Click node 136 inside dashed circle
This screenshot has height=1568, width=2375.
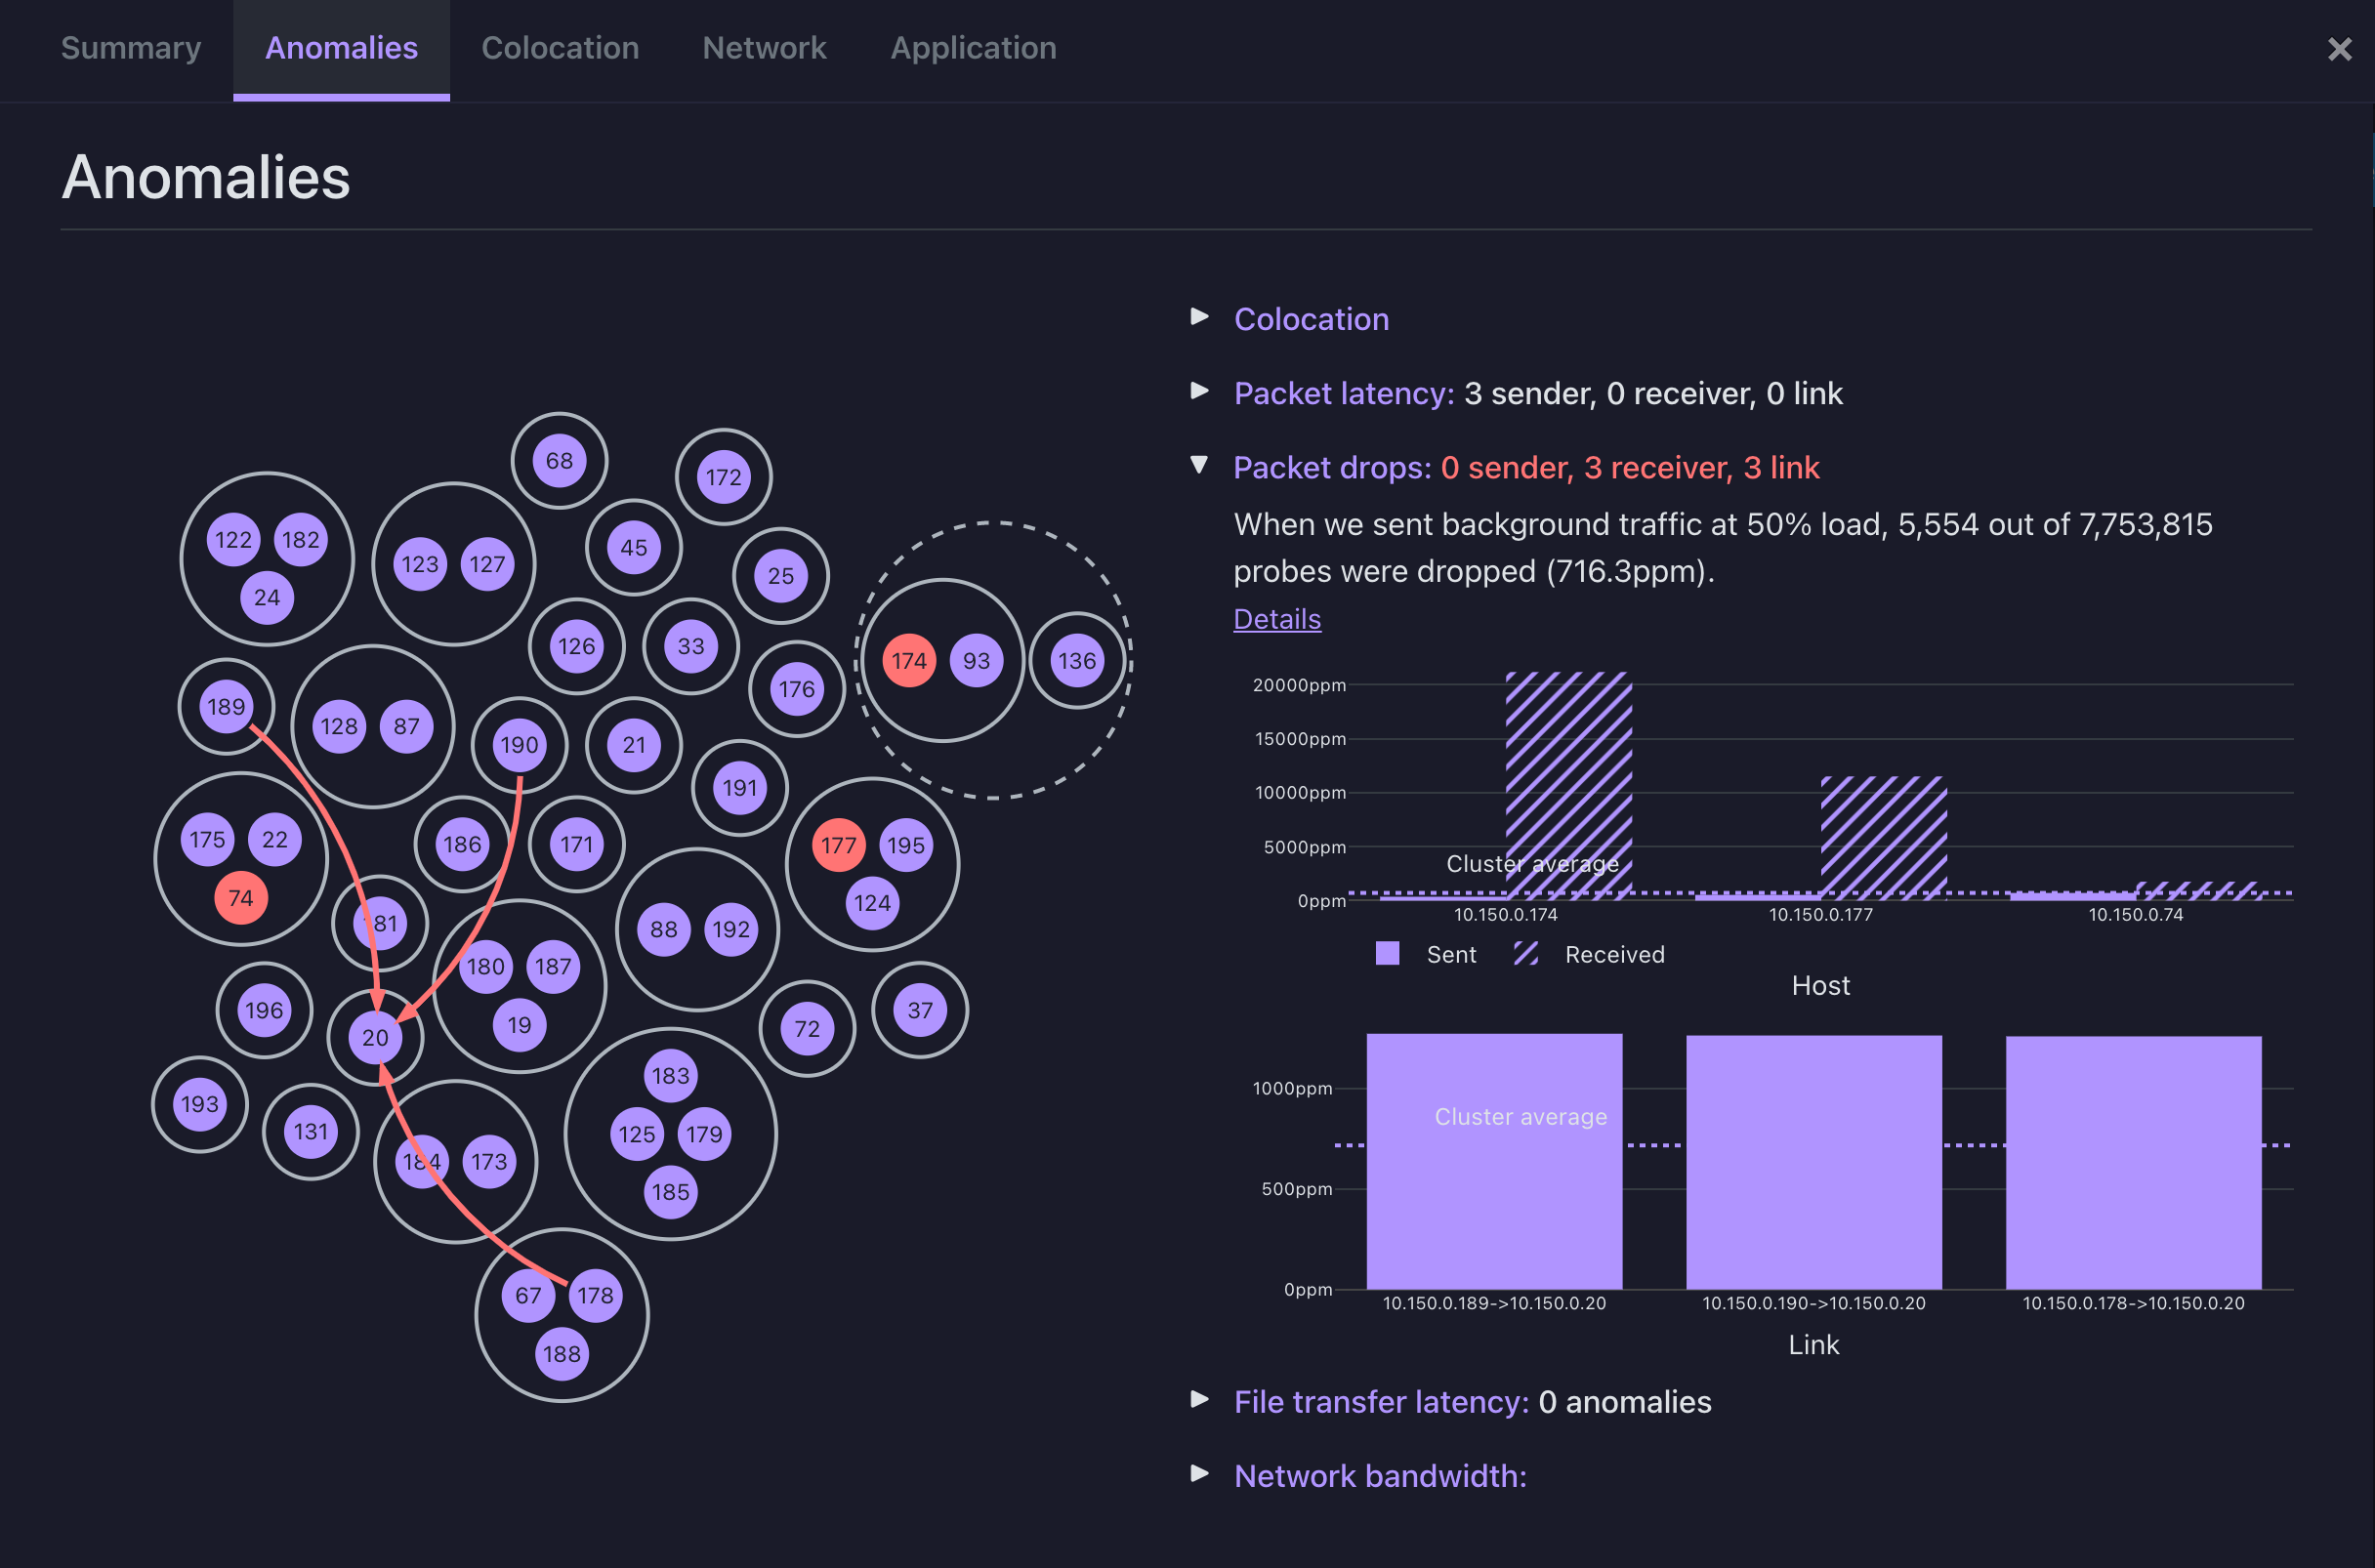tap(1077, 661)
